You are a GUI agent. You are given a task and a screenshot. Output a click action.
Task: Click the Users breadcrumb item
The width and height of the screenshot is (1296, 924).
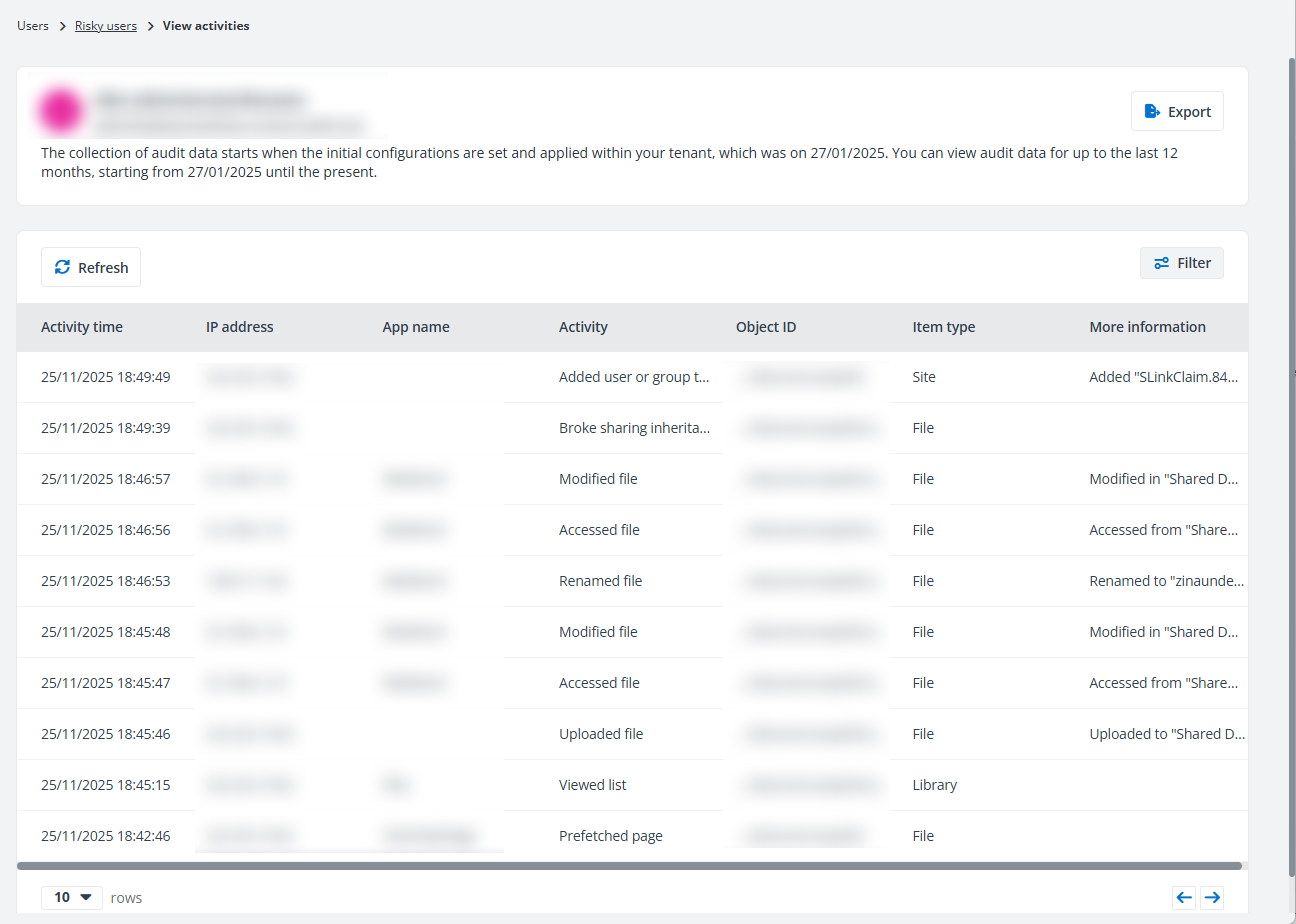pyautogui.click(x=32, y=25)
